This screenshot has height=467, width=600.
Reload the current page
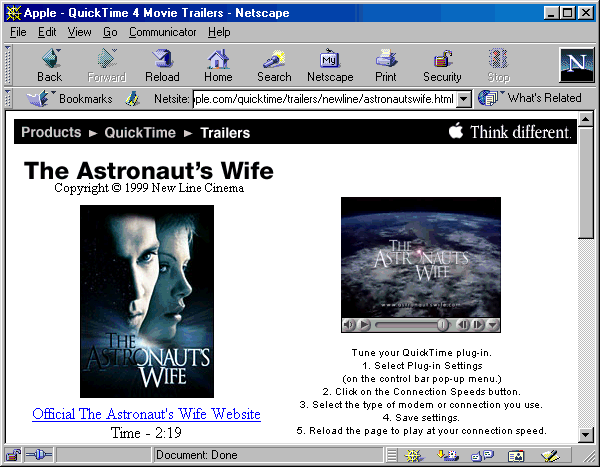162,65
